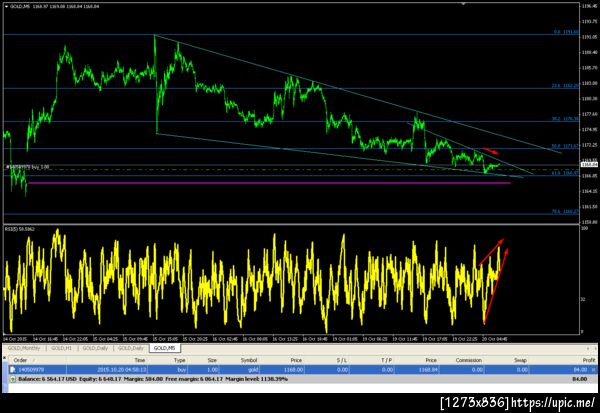Open the GOLD,H1 chart tab
600x413 pixels.
pyautogui.click(x=61, y=348)
